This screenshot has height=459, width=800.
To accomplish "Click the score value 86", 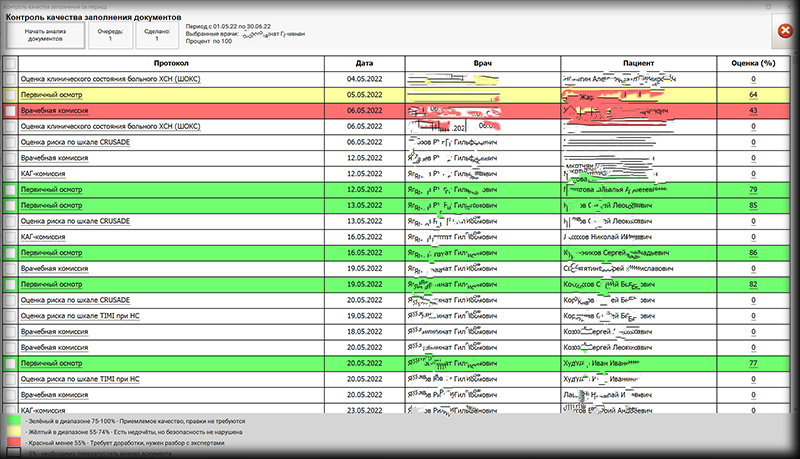I will (x=753, y=253).
